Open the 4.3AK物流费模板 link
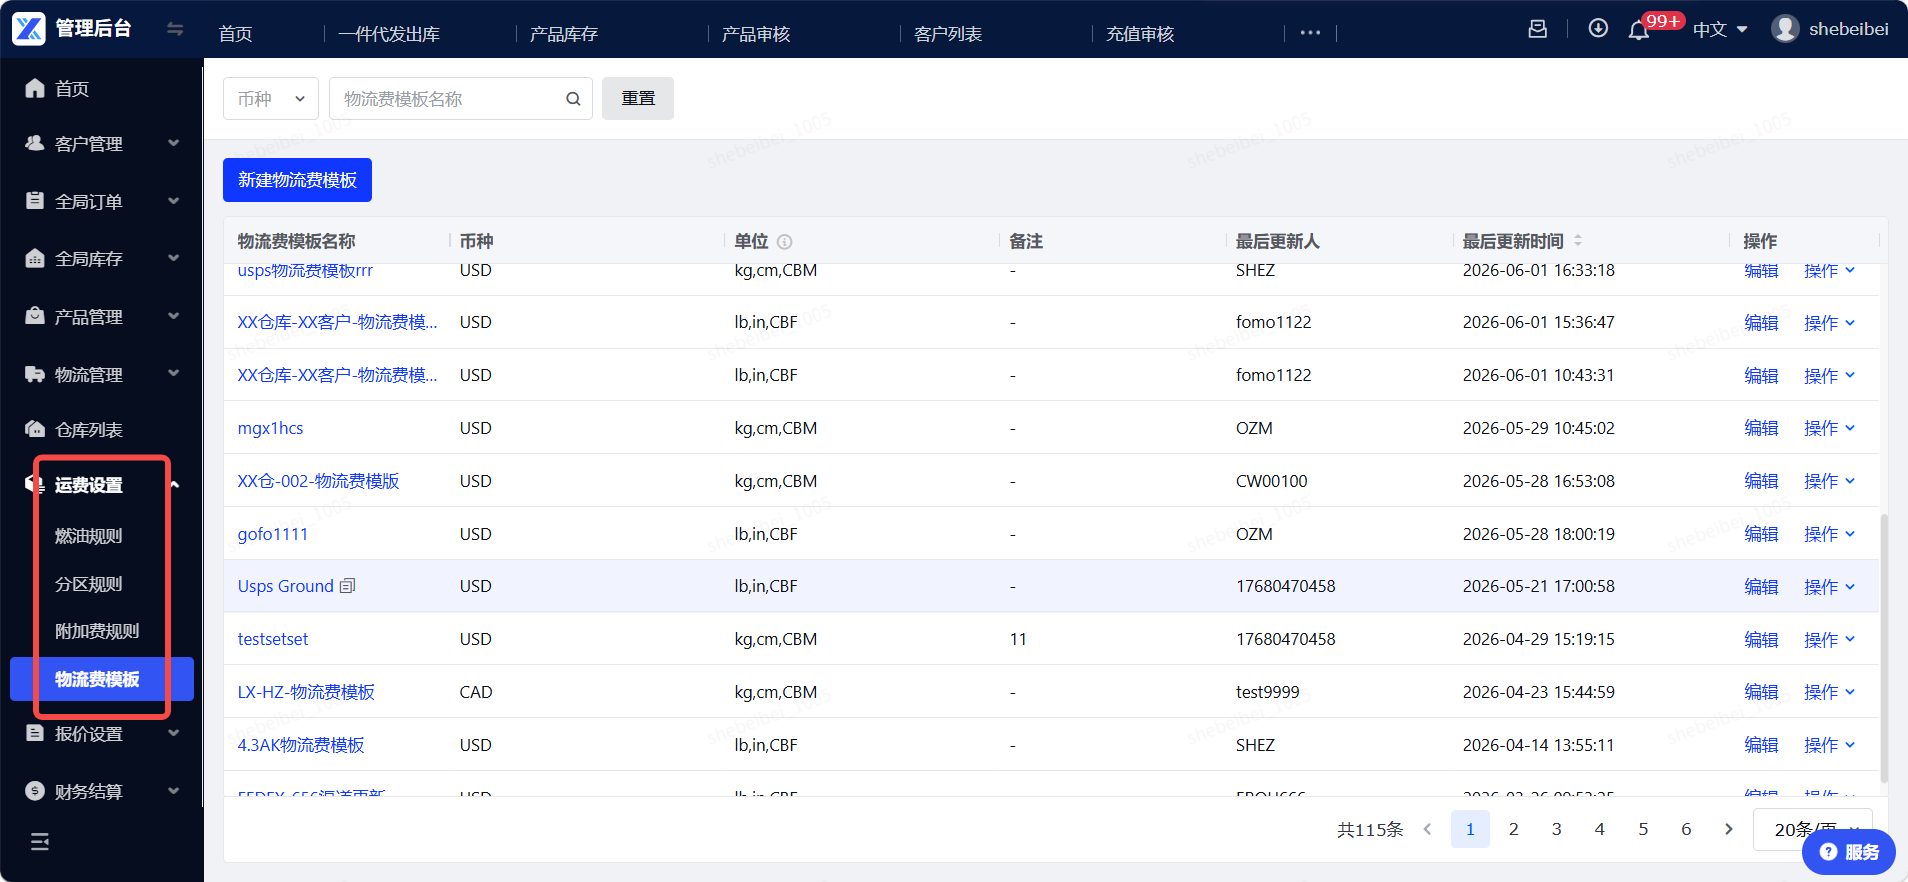Screen dimensions: 1908x882 tap(301, 745)
